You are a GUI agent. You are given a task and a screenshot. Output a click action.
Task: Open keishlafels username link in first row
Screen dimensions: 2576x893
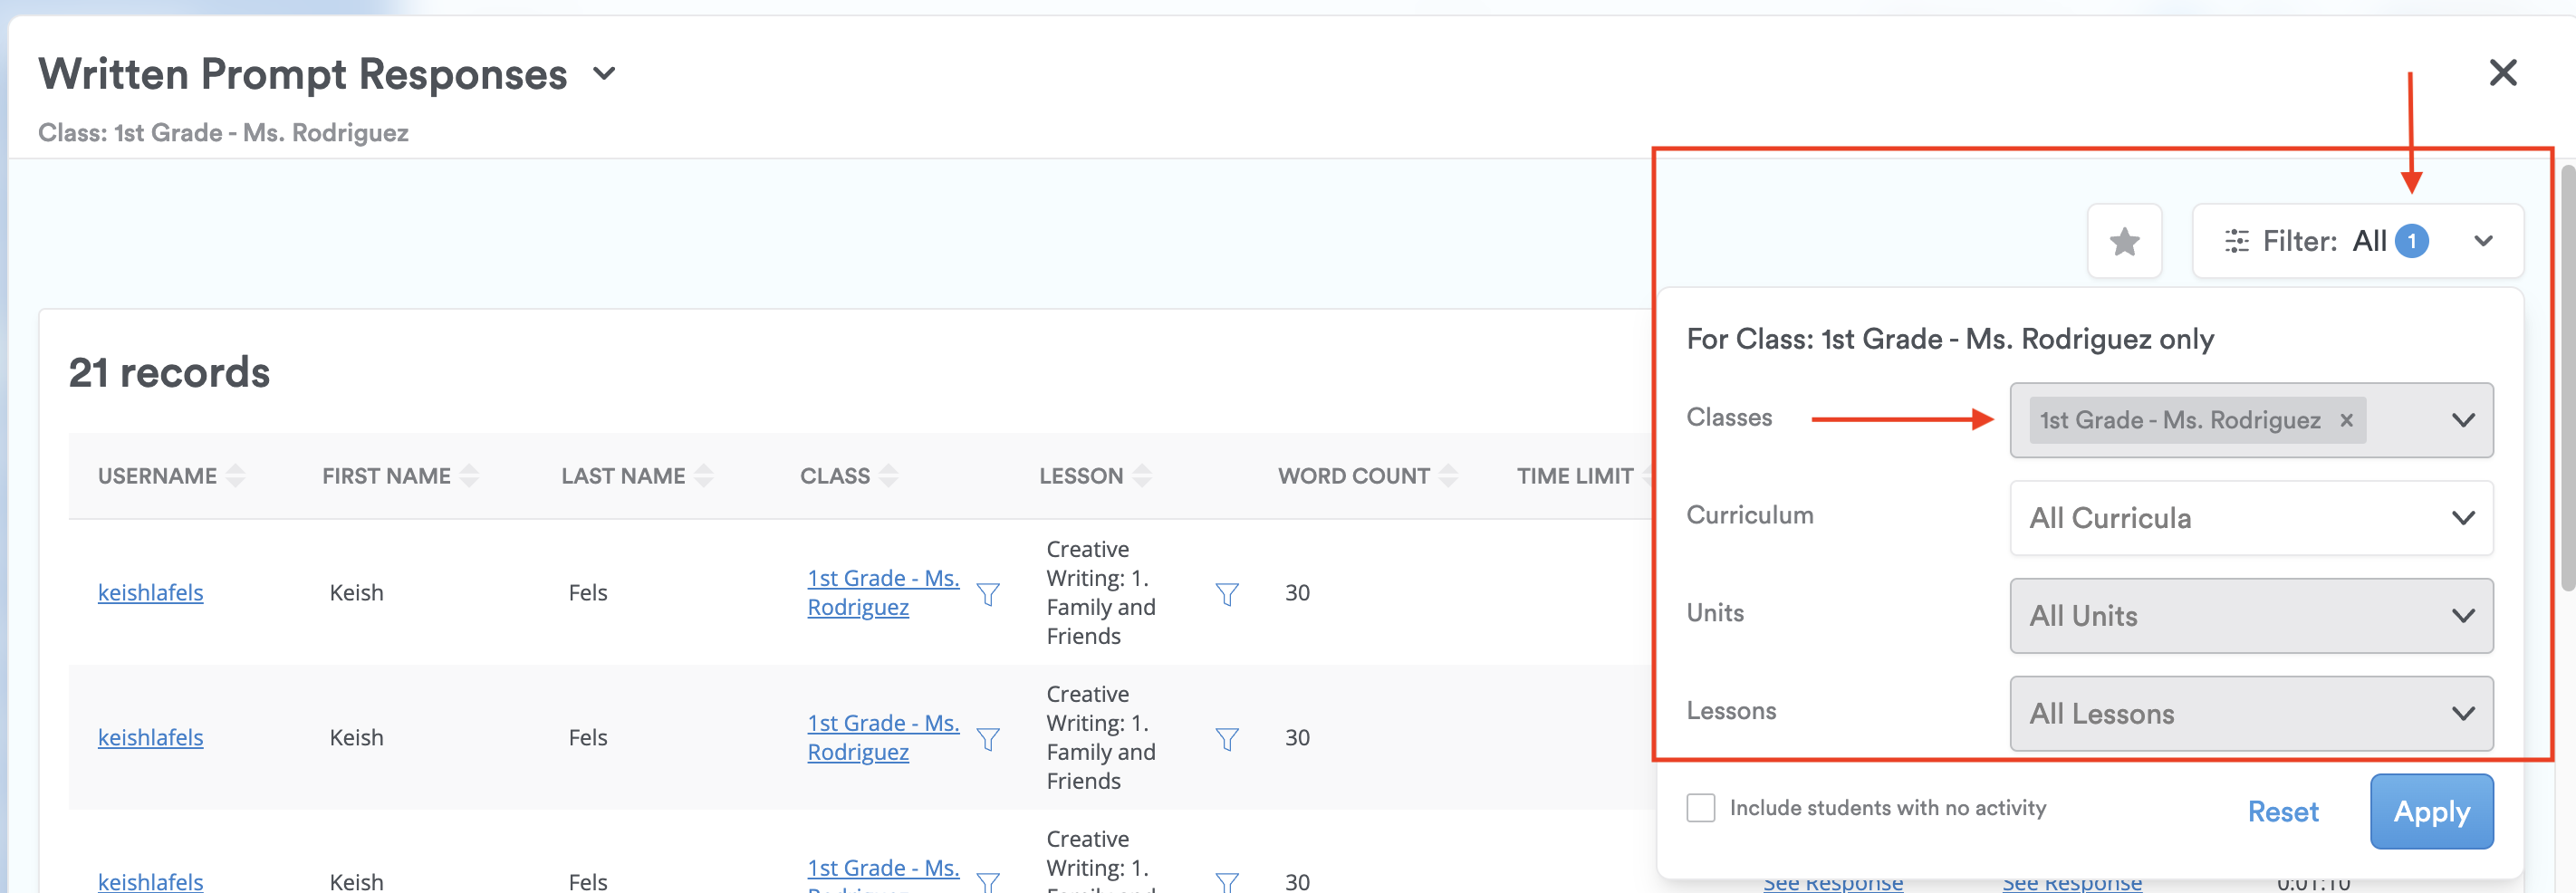point(150,593)
